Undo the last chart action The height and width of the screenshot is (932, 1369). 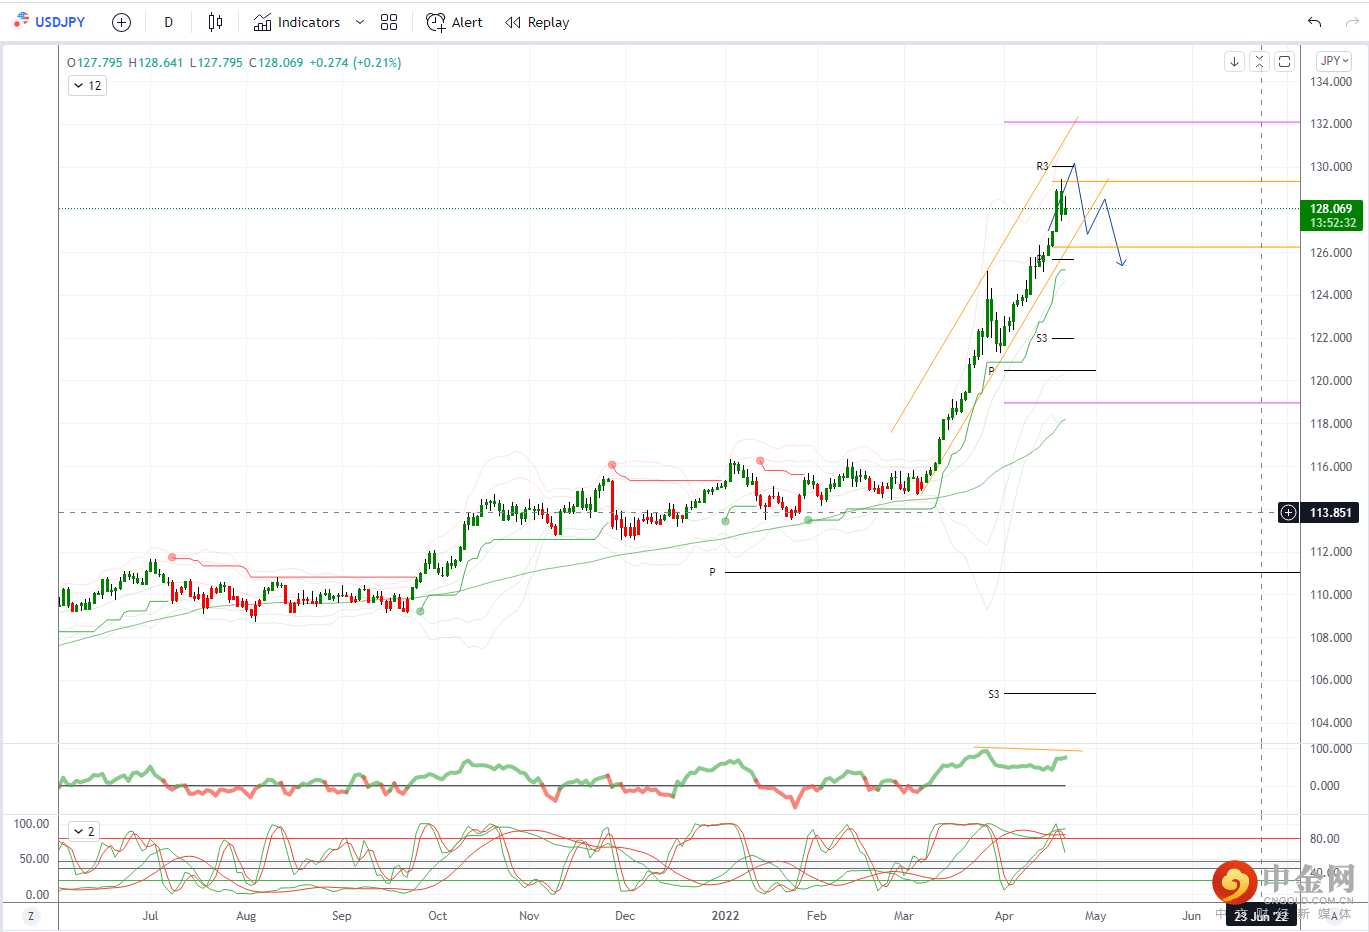(x=1314, y=22)
